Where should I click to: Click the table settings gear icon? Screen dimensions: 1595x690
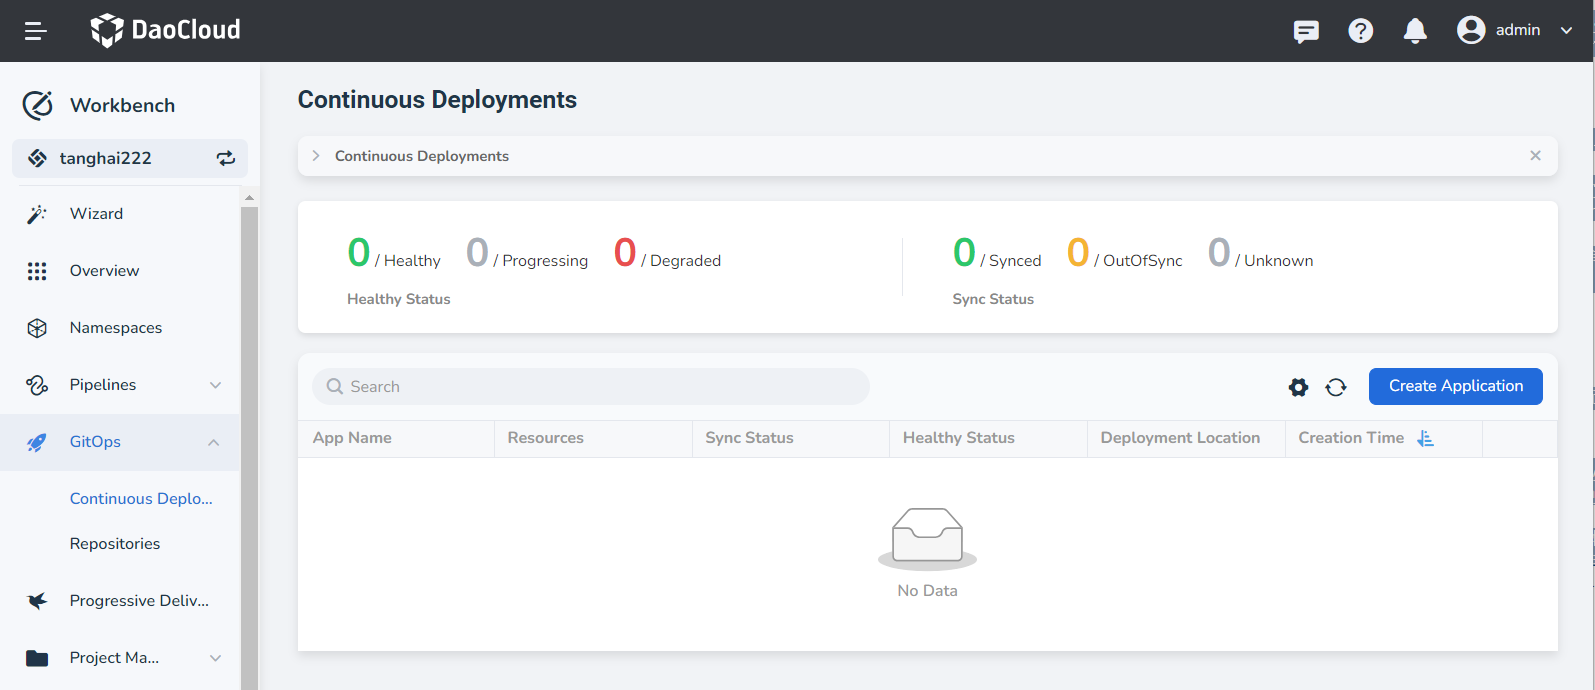pos(1298,387)
